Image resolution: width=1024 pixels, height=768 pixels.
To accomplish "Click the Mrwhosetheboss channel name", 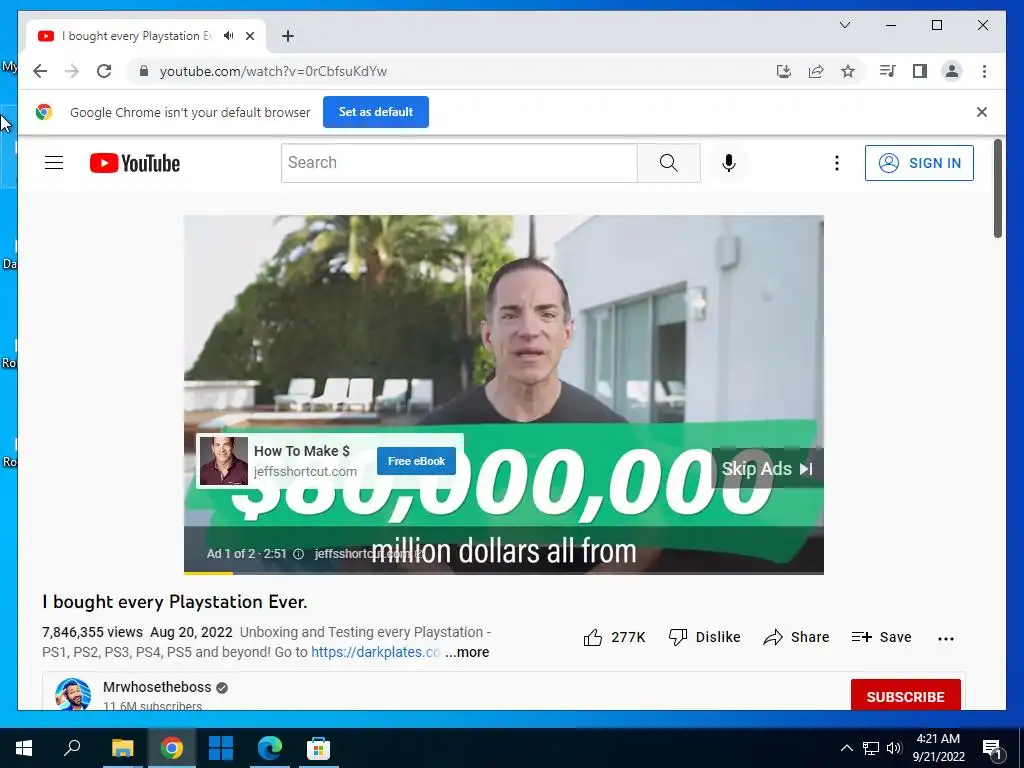I will (x=157, y=687).
